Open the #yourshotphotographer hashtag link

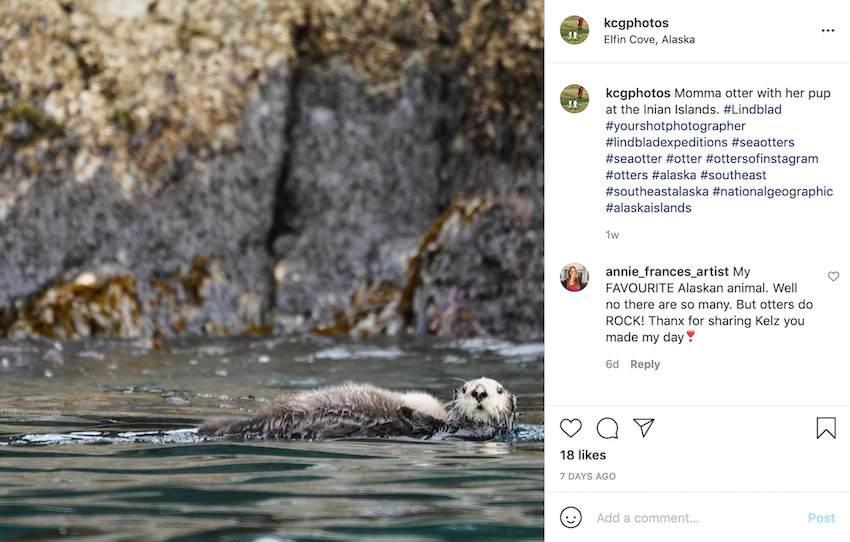(x=675, y=126)
